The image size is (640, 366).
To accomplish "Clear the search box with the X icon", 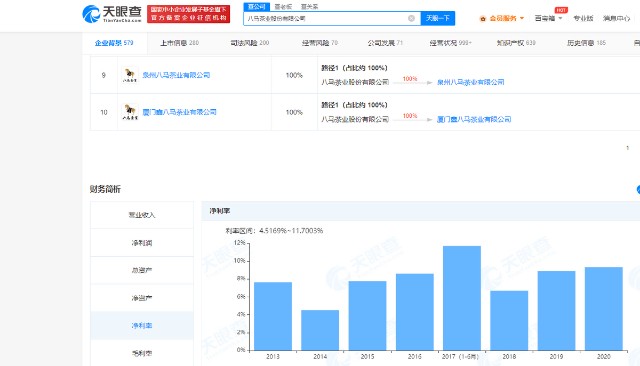I will (x=411, y=18).
